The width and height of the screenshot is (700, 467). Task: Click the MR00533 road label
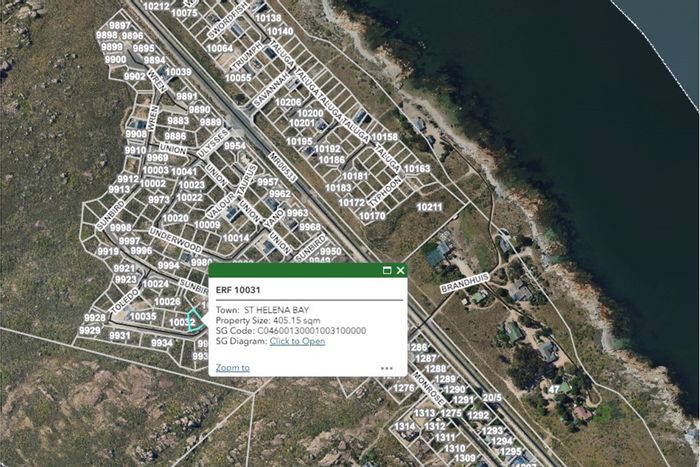pos(283,167)
